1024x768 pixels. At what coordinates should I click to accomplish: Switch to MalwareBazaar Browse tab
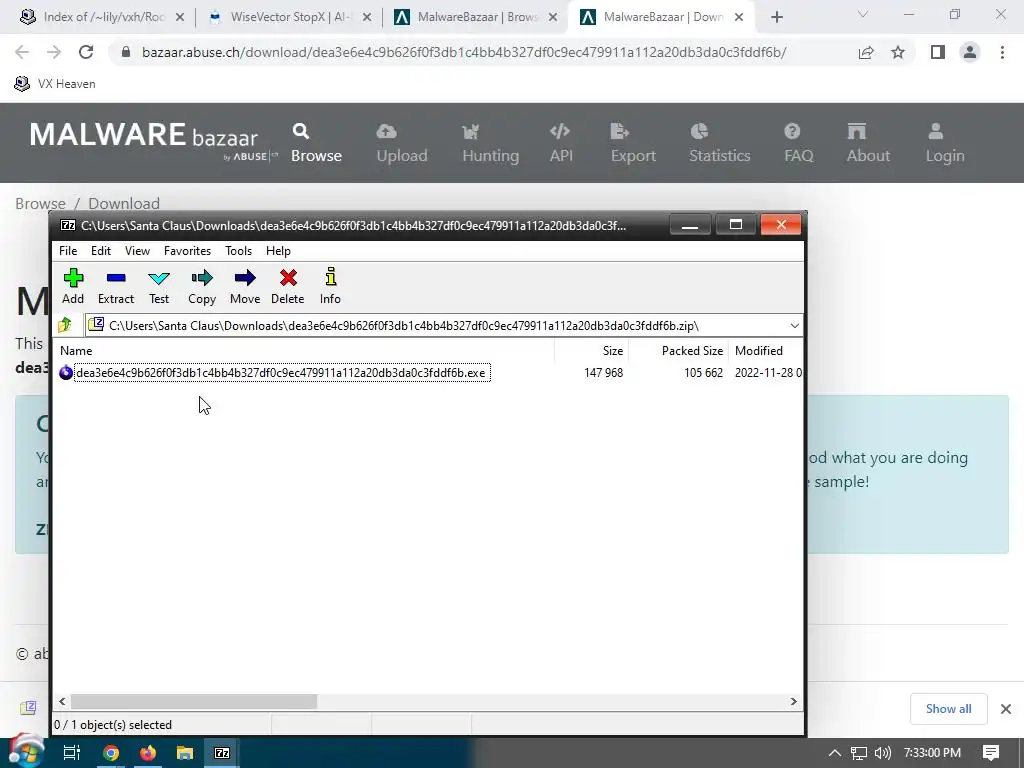pyautogui.click(x=476, y=17)
